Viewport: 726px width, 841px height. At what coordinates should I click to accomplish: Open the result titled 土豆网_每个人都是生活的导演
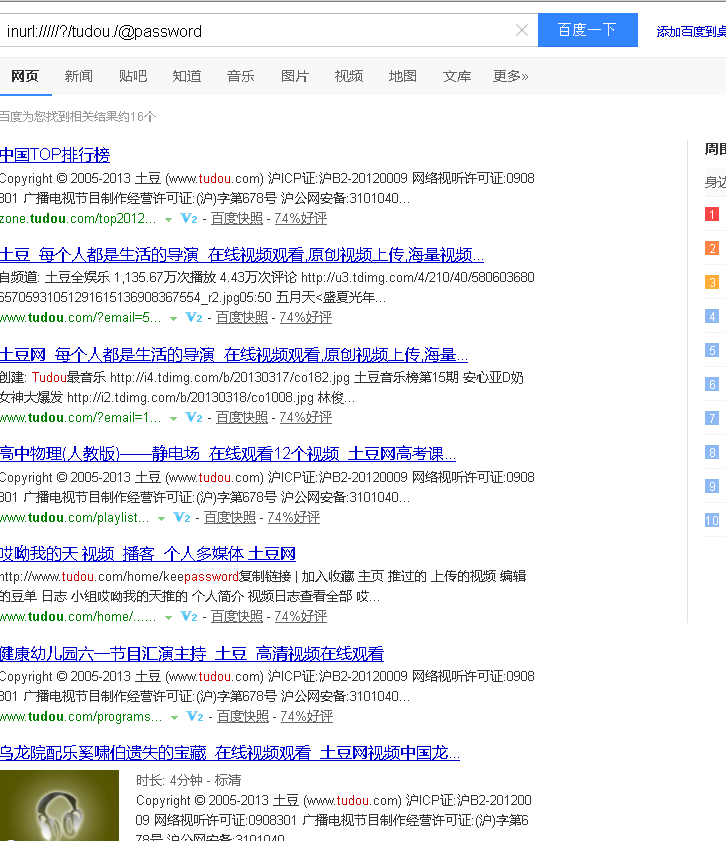point(234,355)
